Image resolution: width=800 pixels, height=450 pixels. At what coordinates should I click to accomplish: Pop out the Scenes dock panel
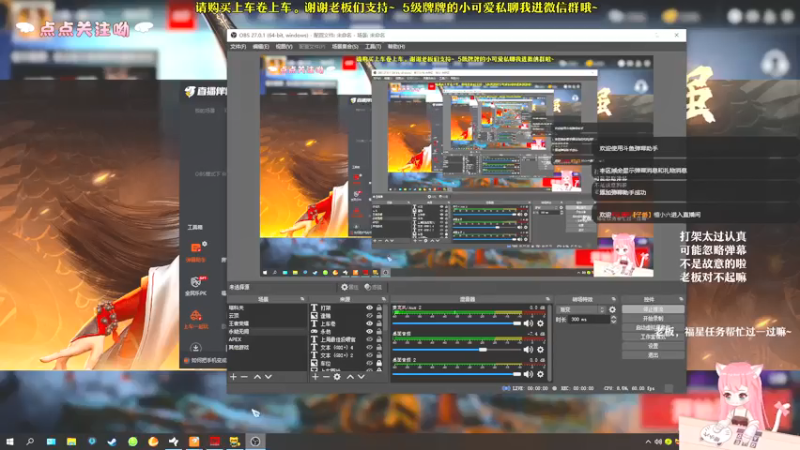pyautogui.click(x=302, y=299)
